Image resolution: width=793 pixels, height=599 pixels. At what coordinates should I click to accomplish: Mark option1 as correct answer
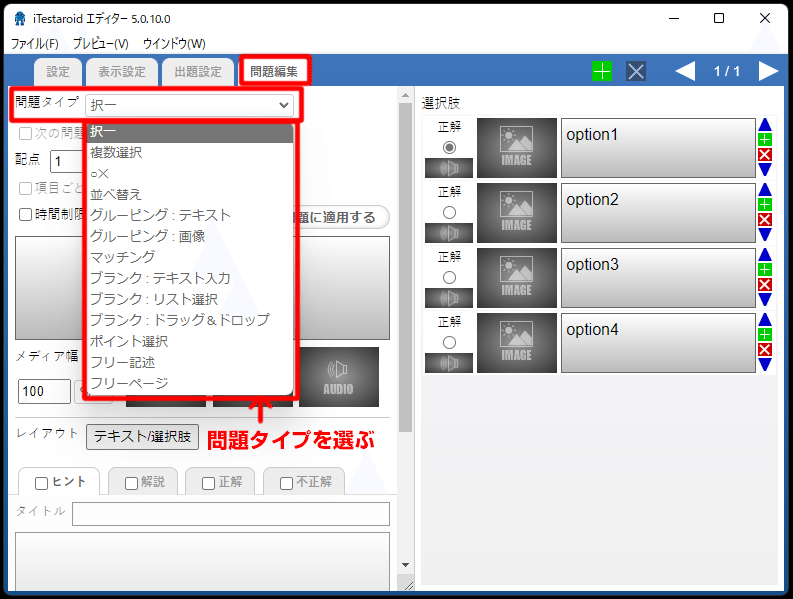tap(449, 147)
